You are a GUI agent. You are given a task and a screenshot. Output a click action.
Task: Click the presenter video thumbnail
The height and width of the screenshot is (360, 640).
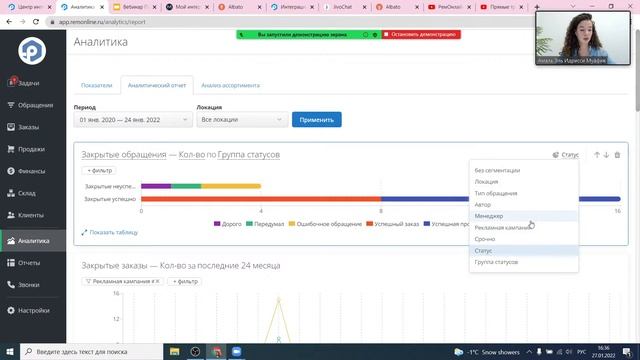click(583, 38)
